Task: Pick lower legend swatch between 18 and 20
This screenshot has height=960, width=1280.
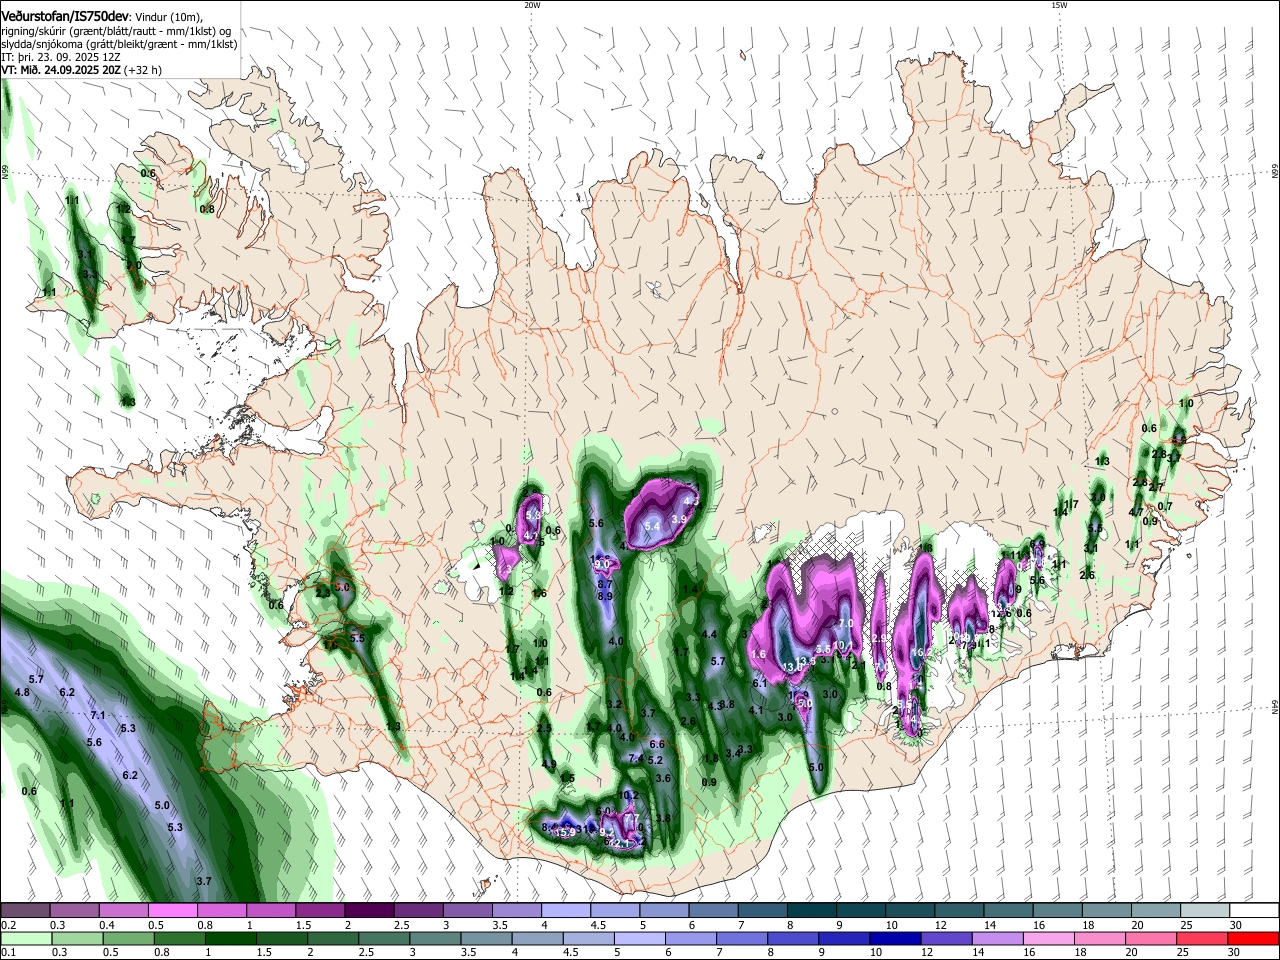Action: 1102,938
